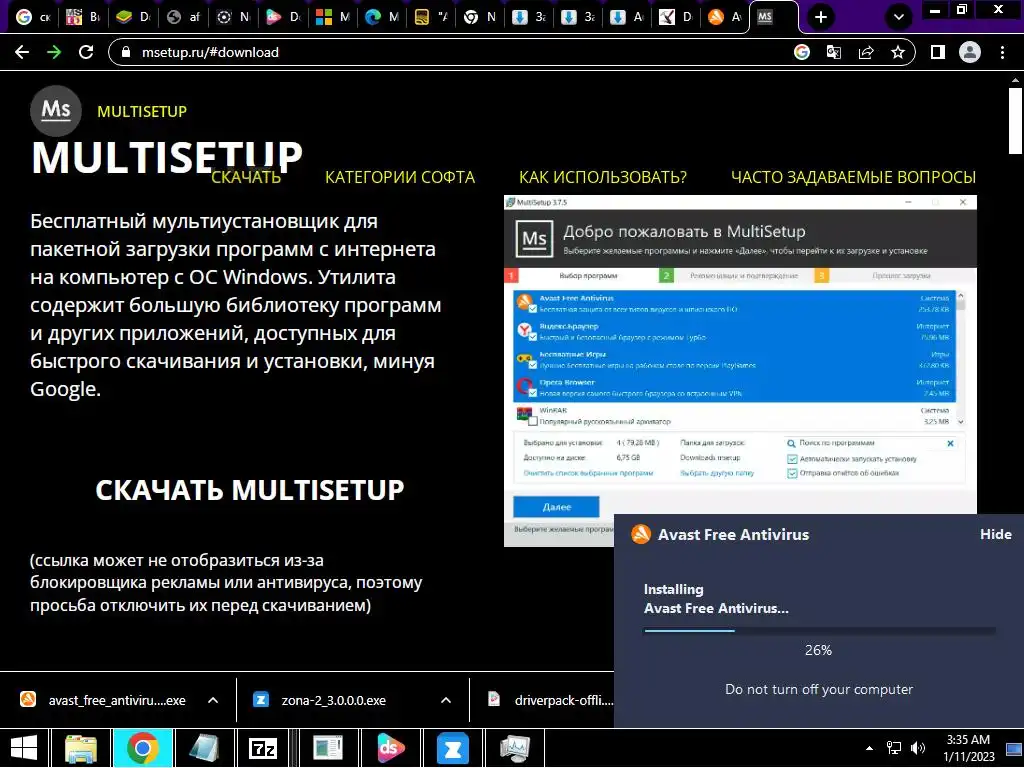
Task: Open the СКАЧАТЬ menu link
Action: pos(246,177)
